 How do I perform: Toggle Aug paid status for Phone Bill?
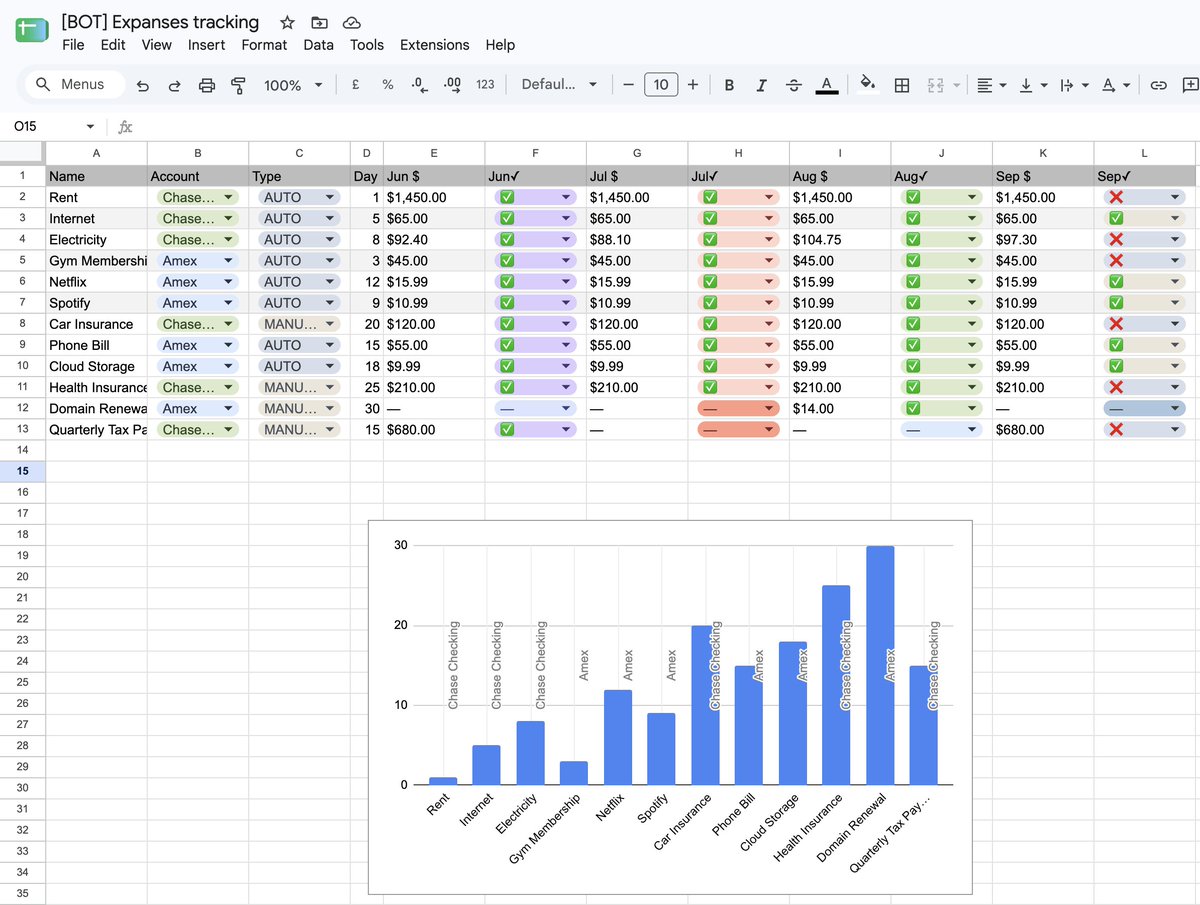pos(912,345)
